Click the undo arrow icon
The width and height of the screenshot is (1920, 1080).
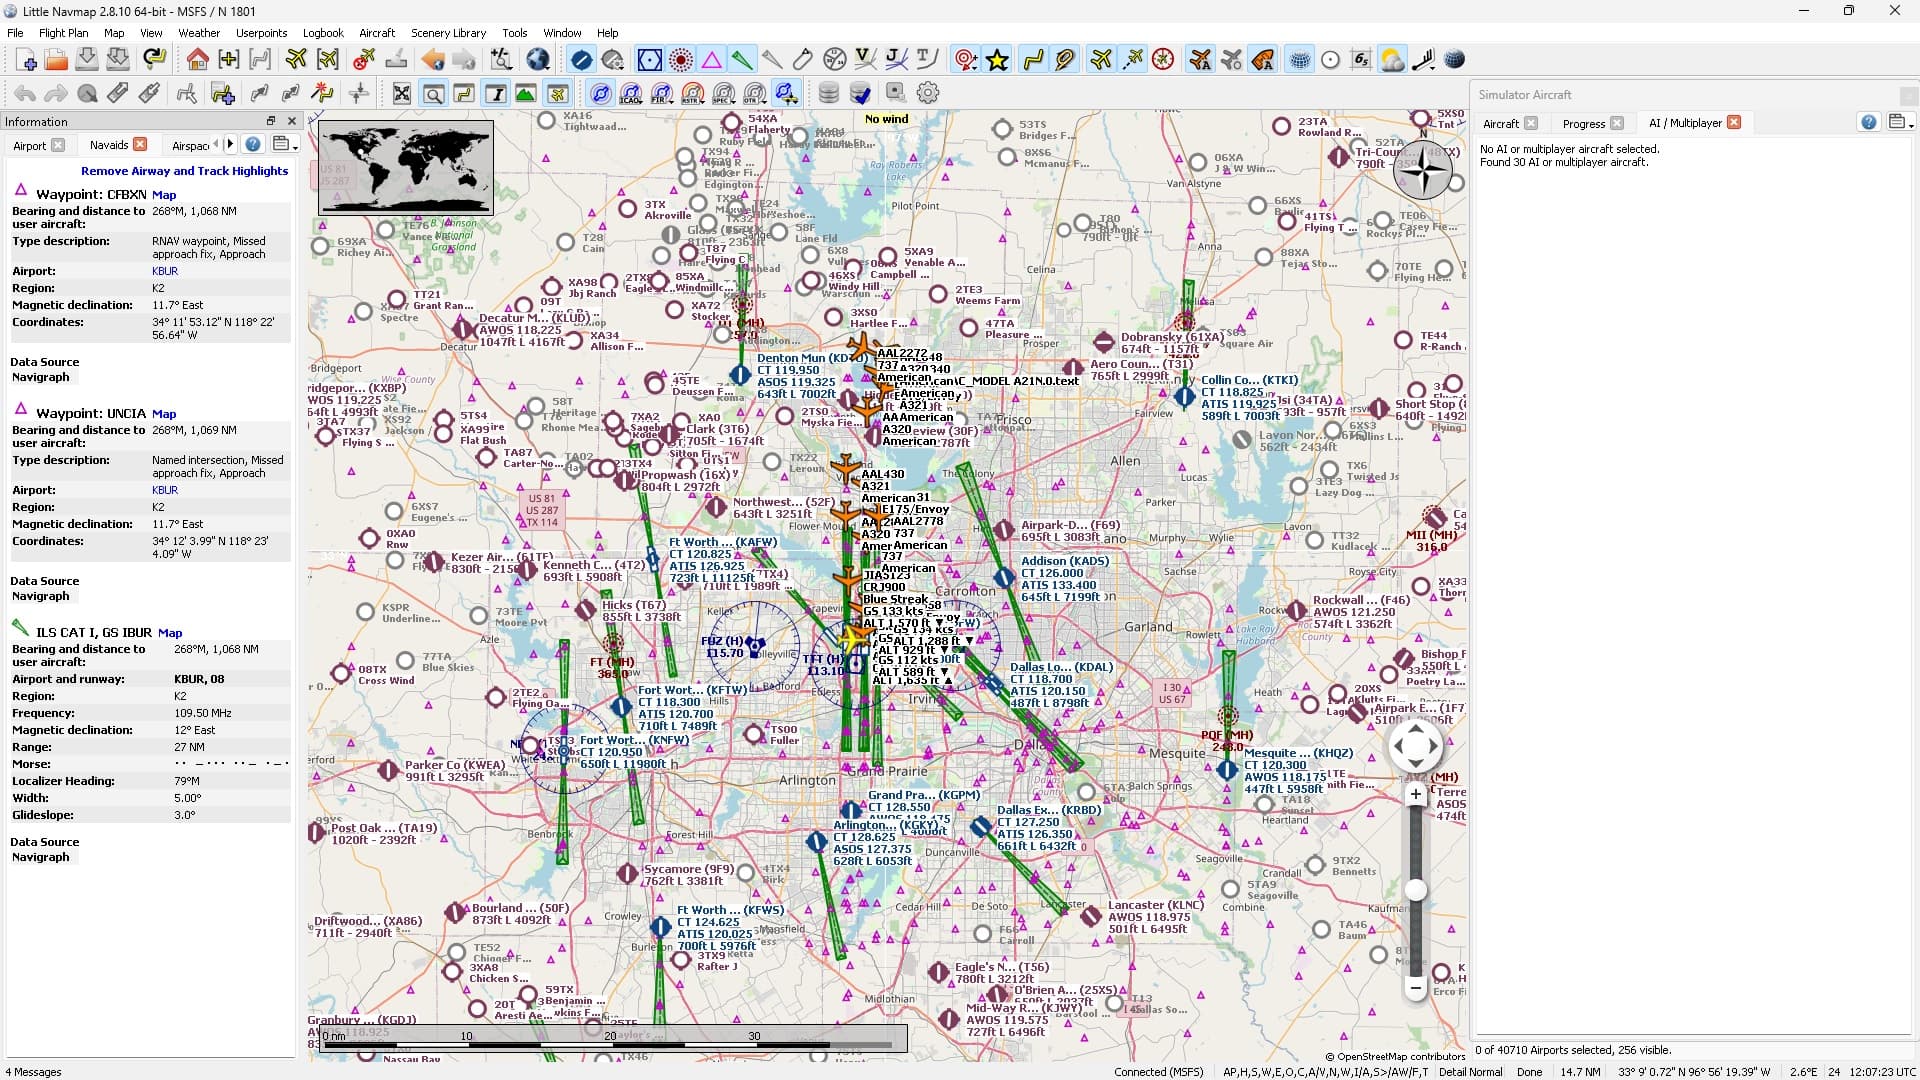point(25,93)
